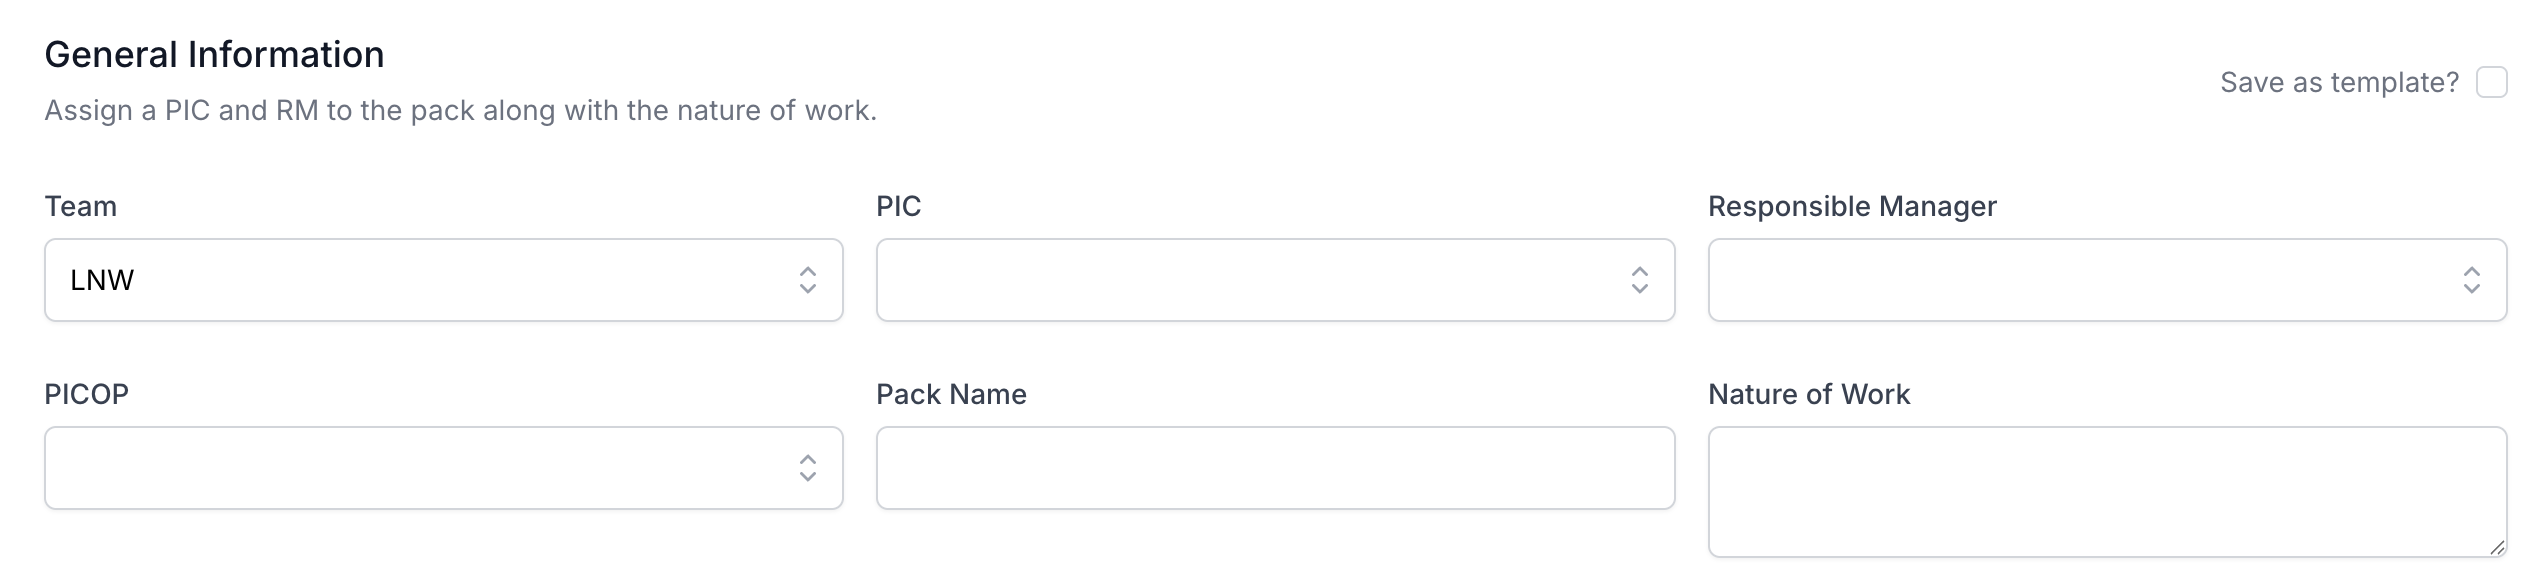This screenshot has height=576, width=2548.
Task: Click the PICOP selector arrows icon
Action: tap(807, 468)
